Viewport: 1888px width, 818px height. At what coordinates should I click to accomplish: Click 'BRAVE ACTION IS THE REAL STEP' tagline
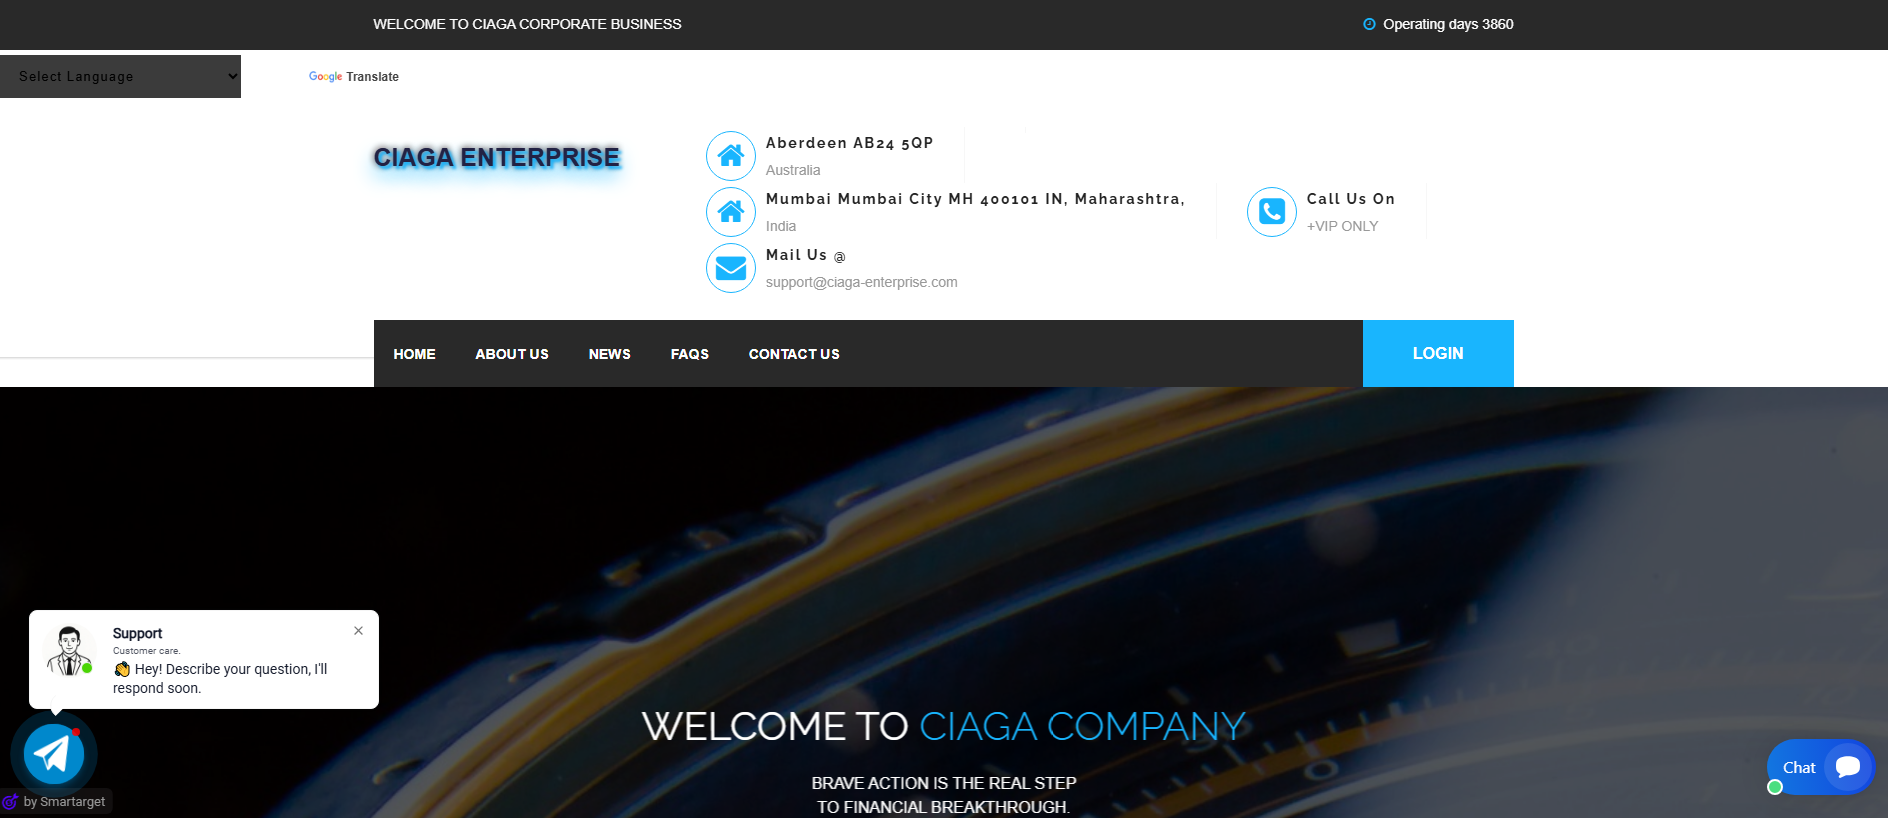[x=944, y=783]
